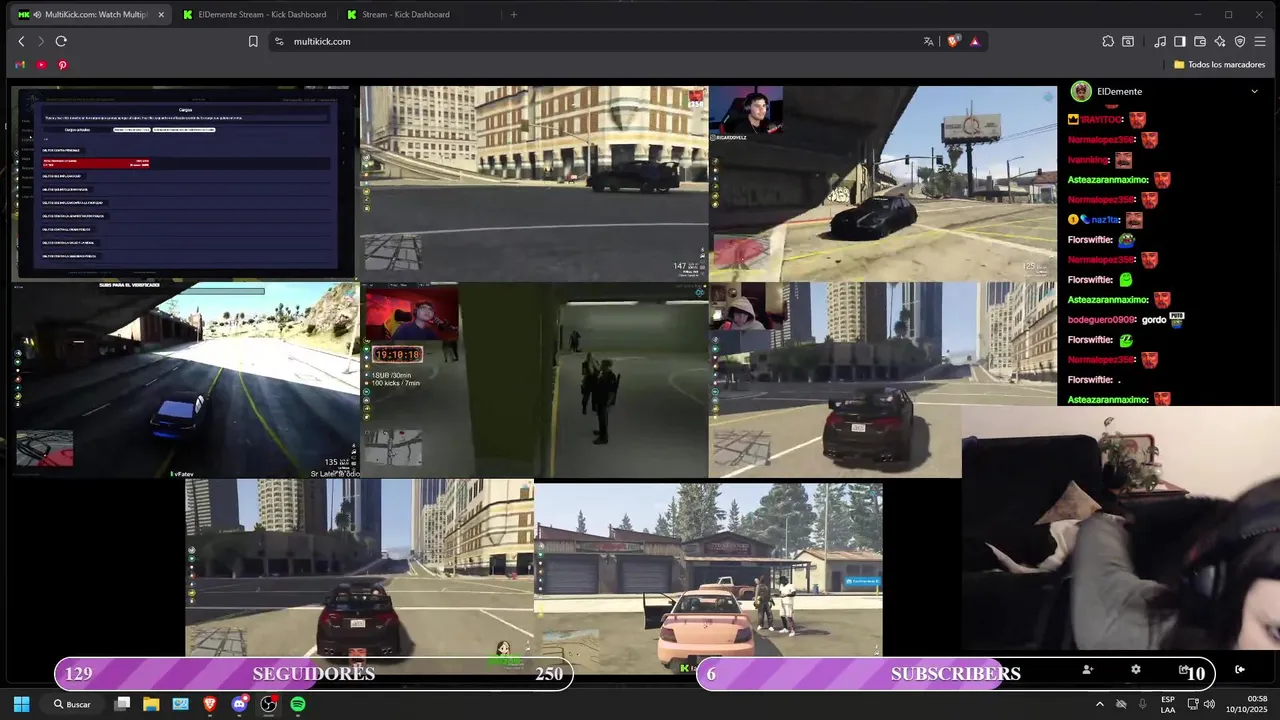This screenshot has height=720, width=1280.
Task: Go back with the browser back arrow
Action: pos(21,41)
